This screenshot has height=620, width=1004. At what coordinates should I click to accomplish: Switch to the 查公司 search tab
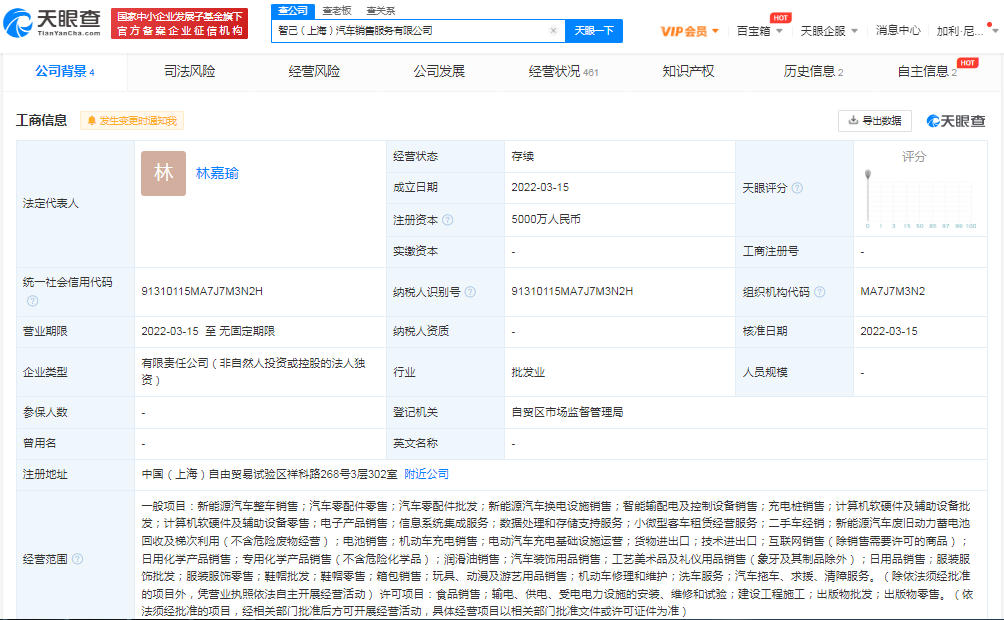pos(293,11)
